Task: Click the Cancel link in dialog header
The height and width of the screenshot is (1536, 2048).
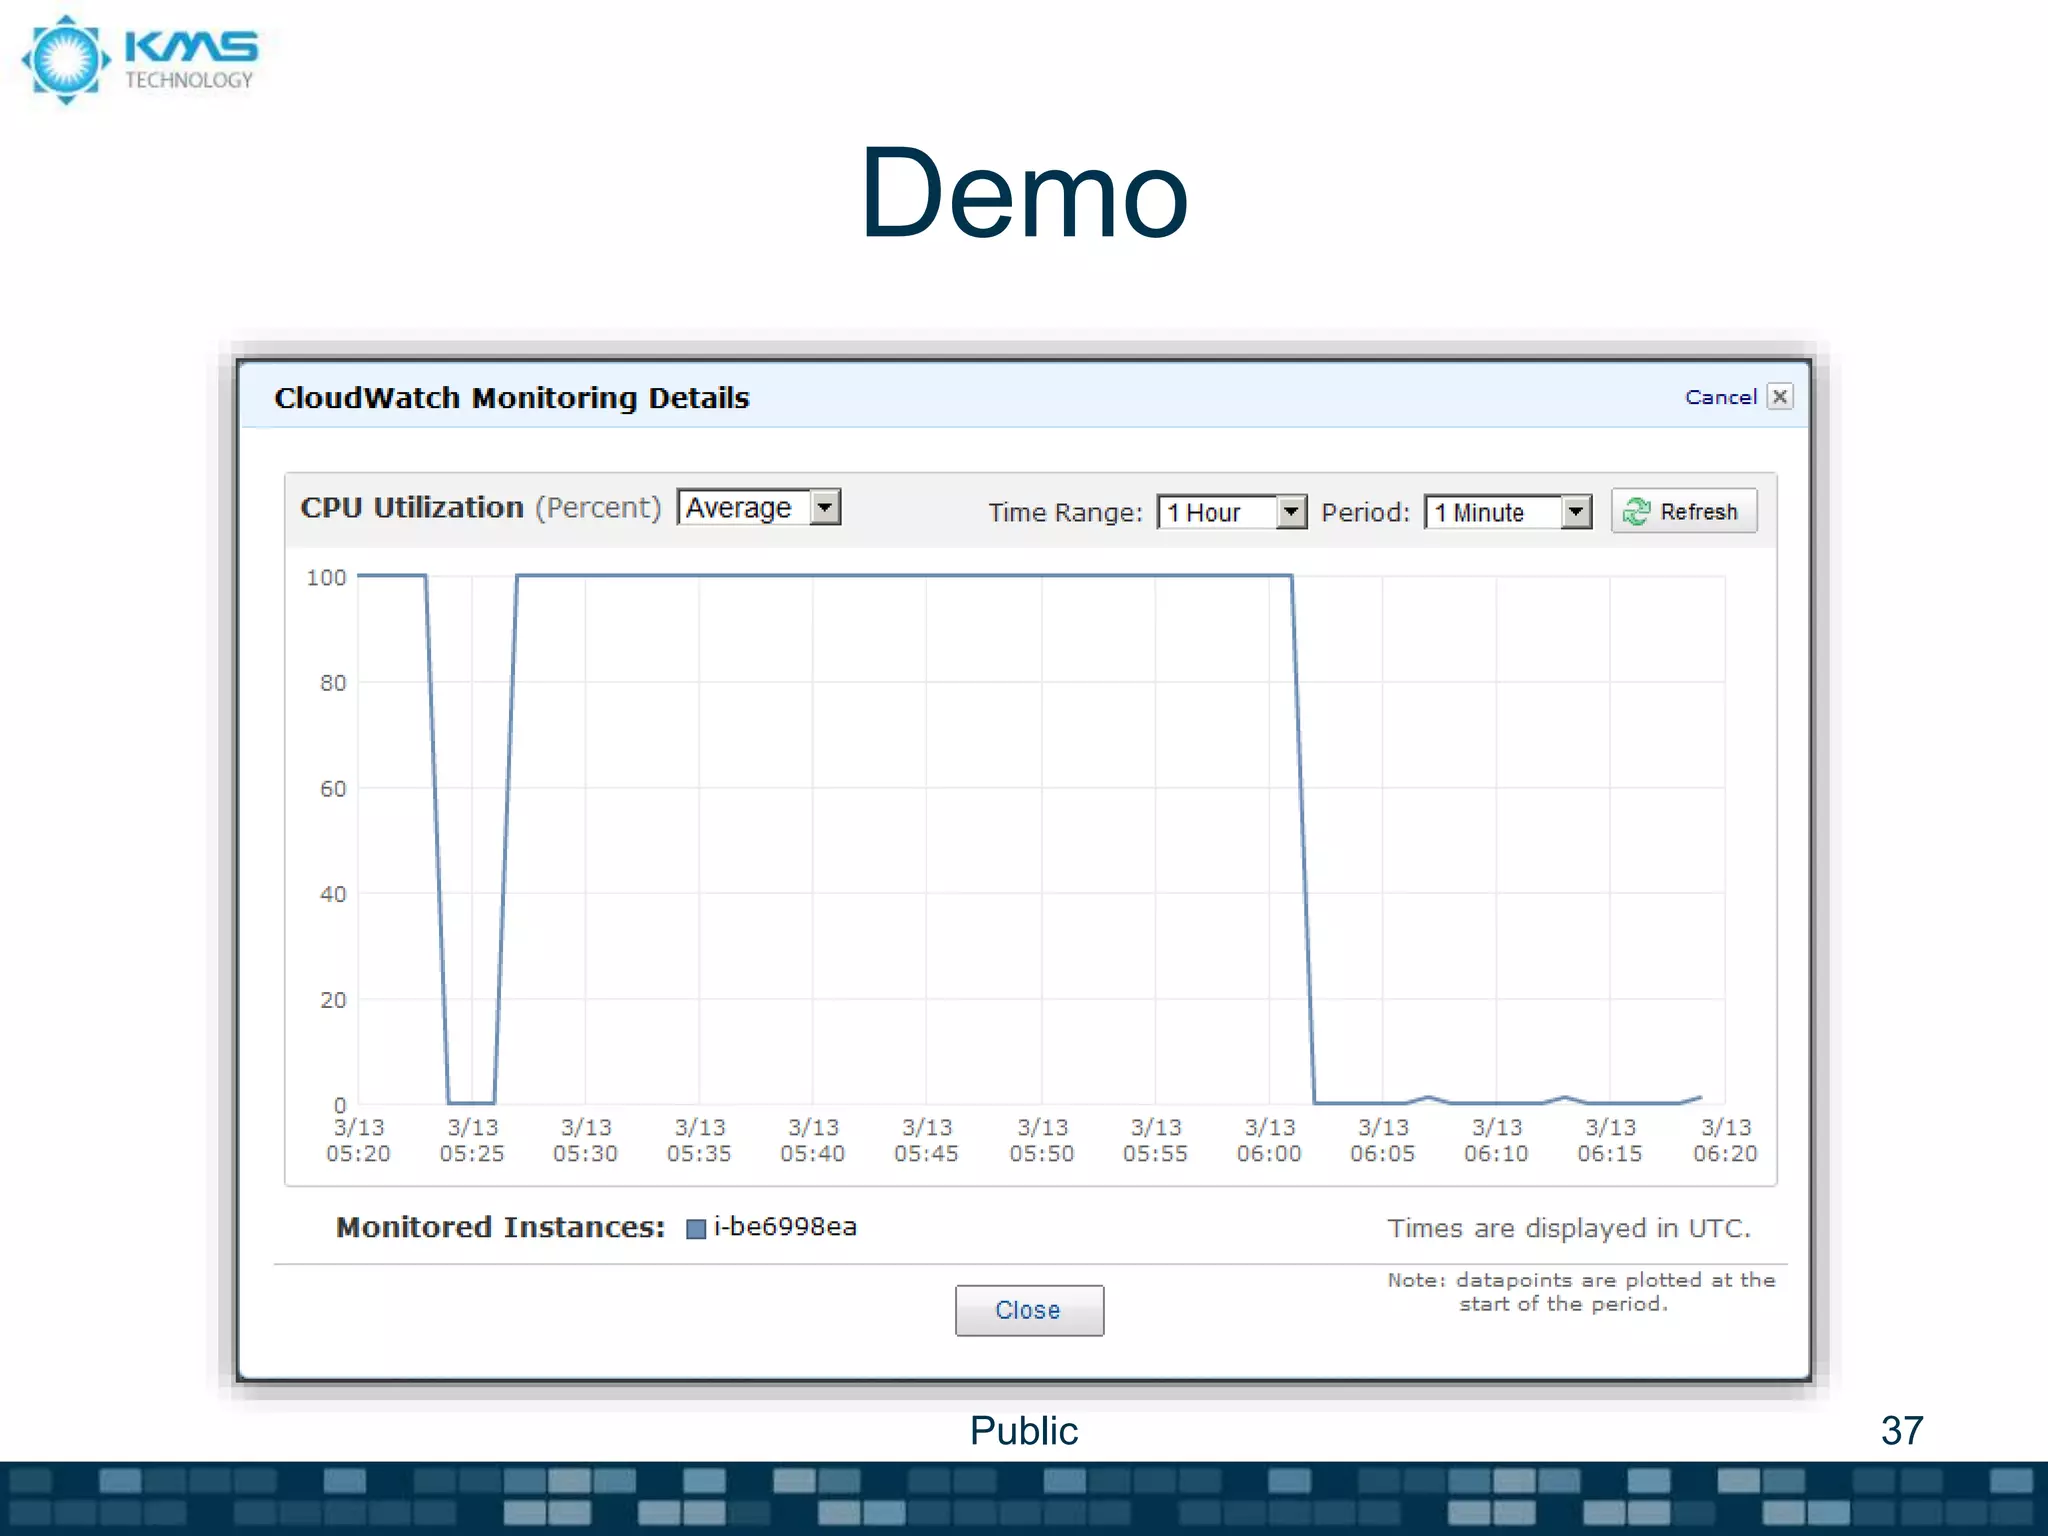Action: click(1720, 397)
